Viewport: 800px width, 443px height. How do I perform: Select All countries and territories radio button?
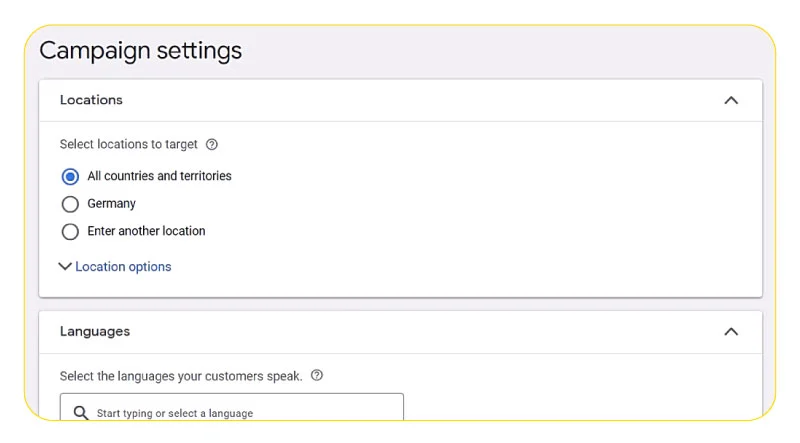(x=70, y=177)
